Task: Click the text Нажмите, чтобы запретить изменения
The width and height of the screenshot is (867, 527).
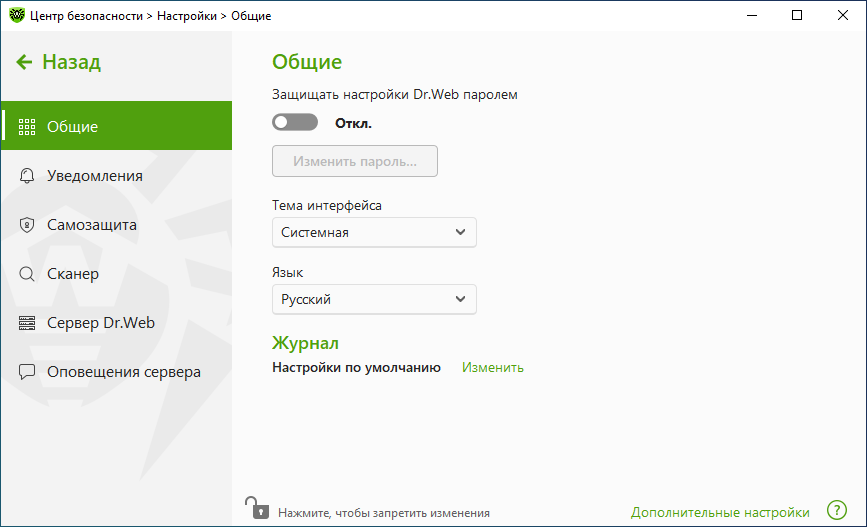Action: (384, 513)
